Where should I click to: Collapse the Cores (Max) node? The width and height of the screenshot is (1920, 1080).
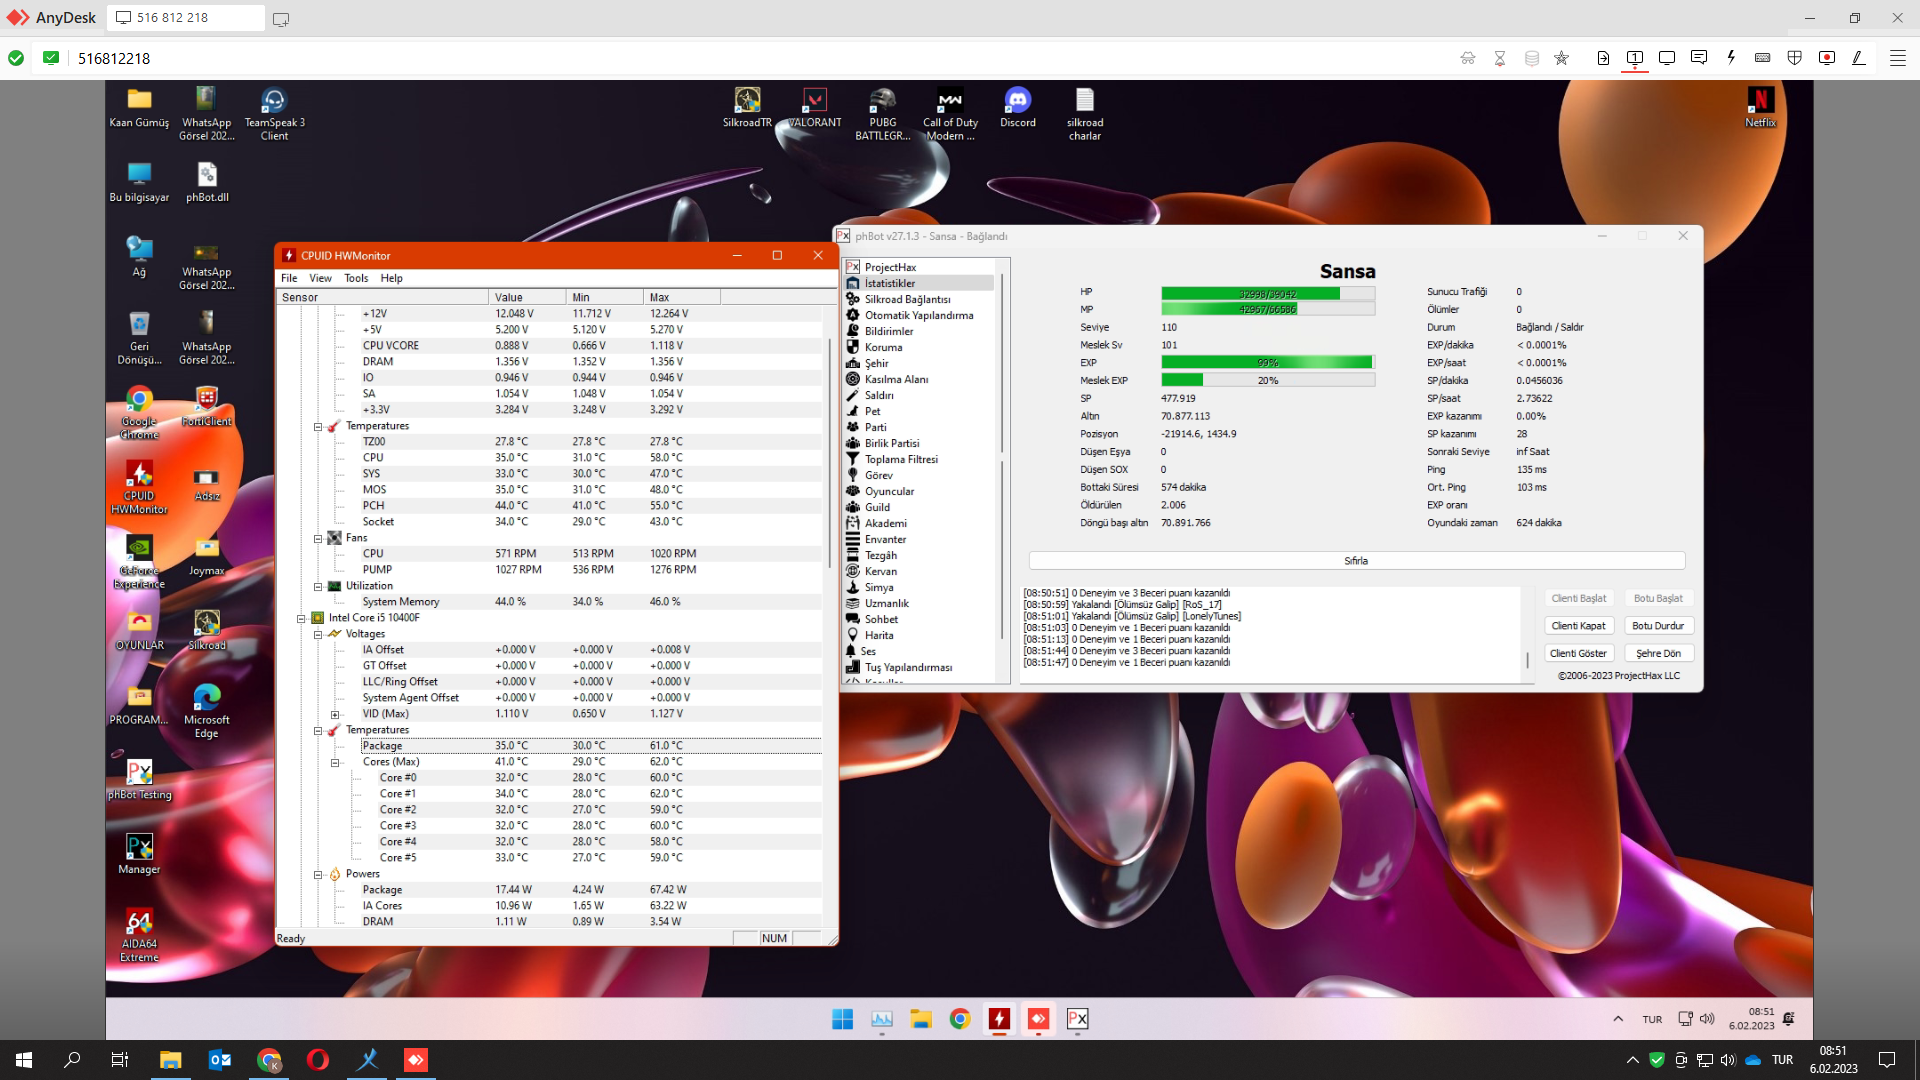(335, 762)
